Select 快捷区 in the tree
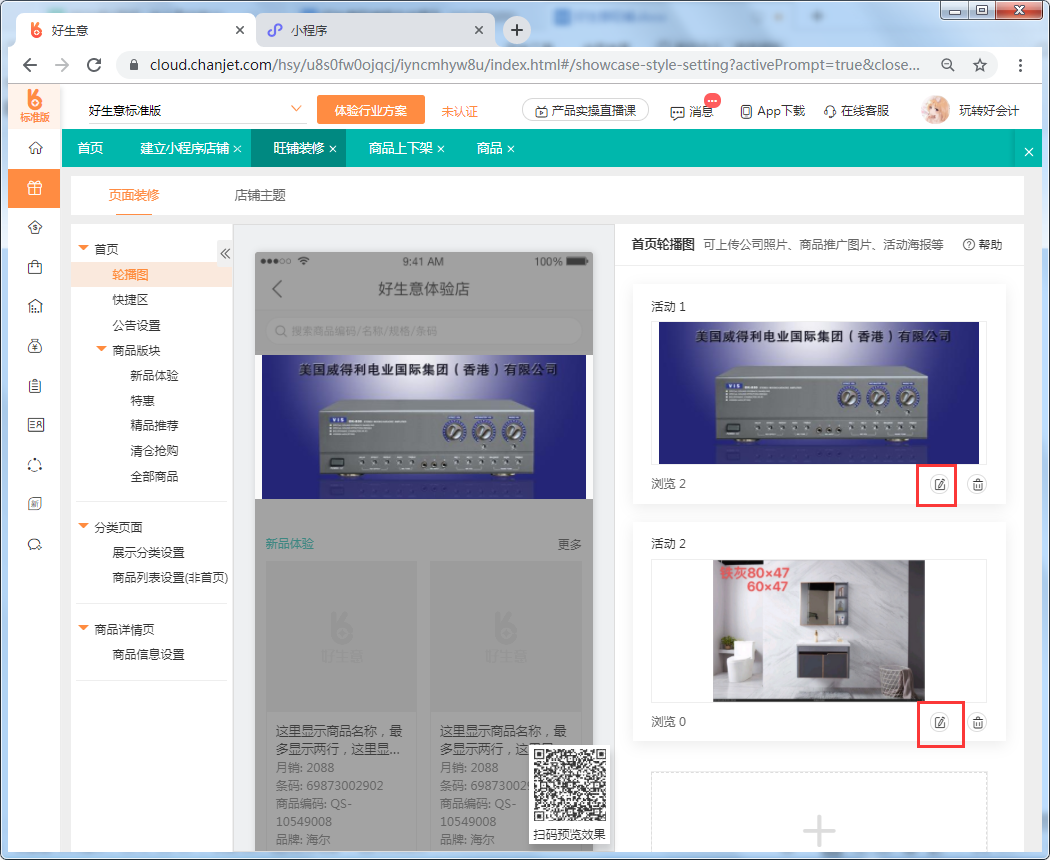 [x=130, y=299]
